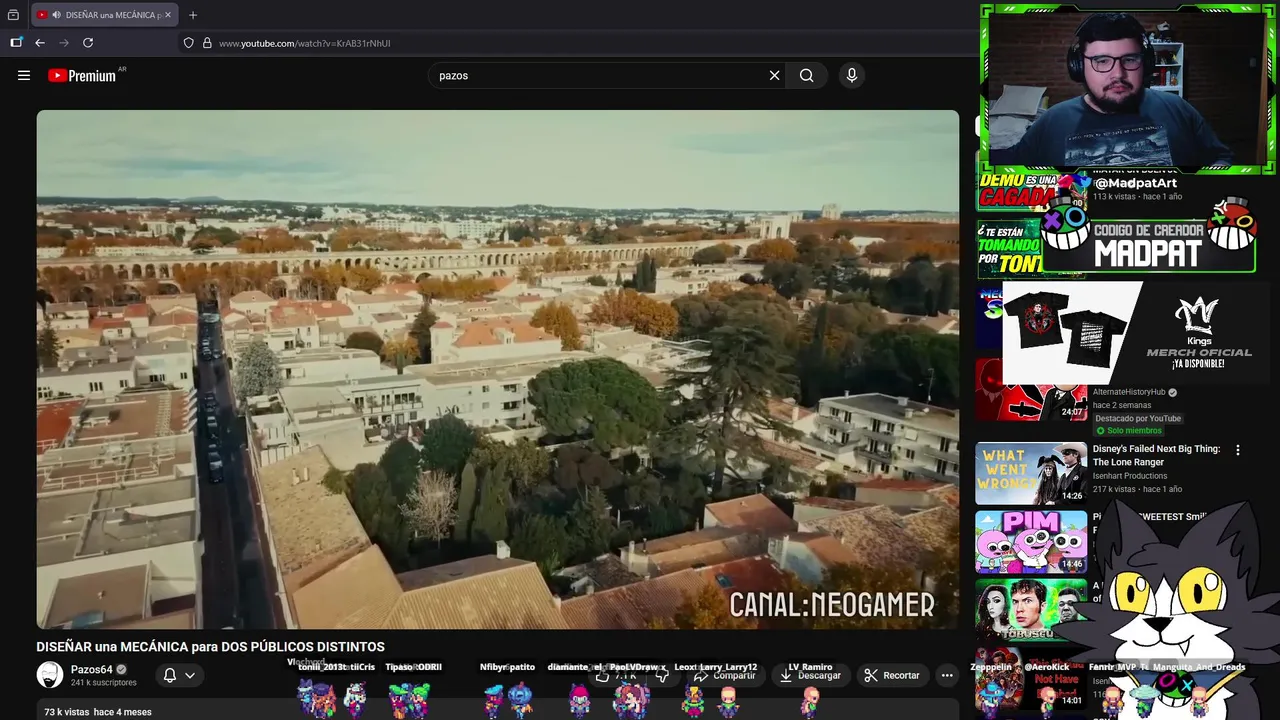The height and width of the screenshot is (720, 1280).
Task: Click the Descargar download button
Action: click(811, 675)
